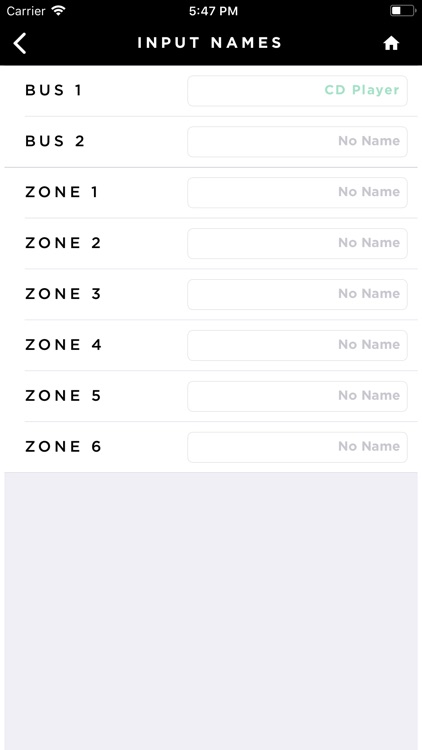
Task: Go to home via house icon
Action: (391, 44)
